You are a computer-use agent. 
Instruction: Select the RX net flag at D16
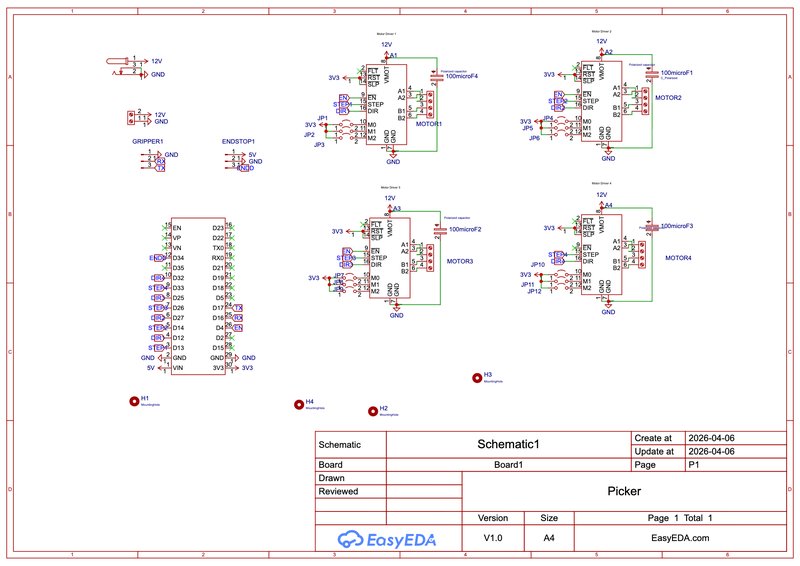point(238,318)
